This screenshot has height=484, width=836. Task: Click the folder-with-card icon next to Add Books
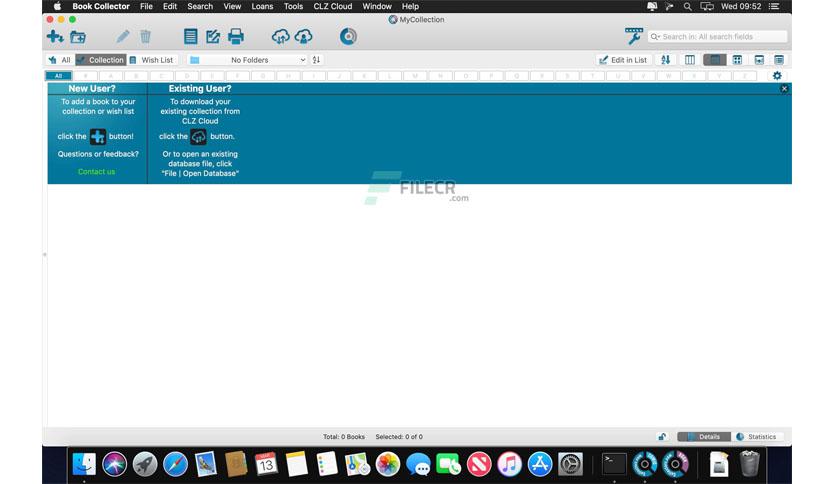[78, 37]
